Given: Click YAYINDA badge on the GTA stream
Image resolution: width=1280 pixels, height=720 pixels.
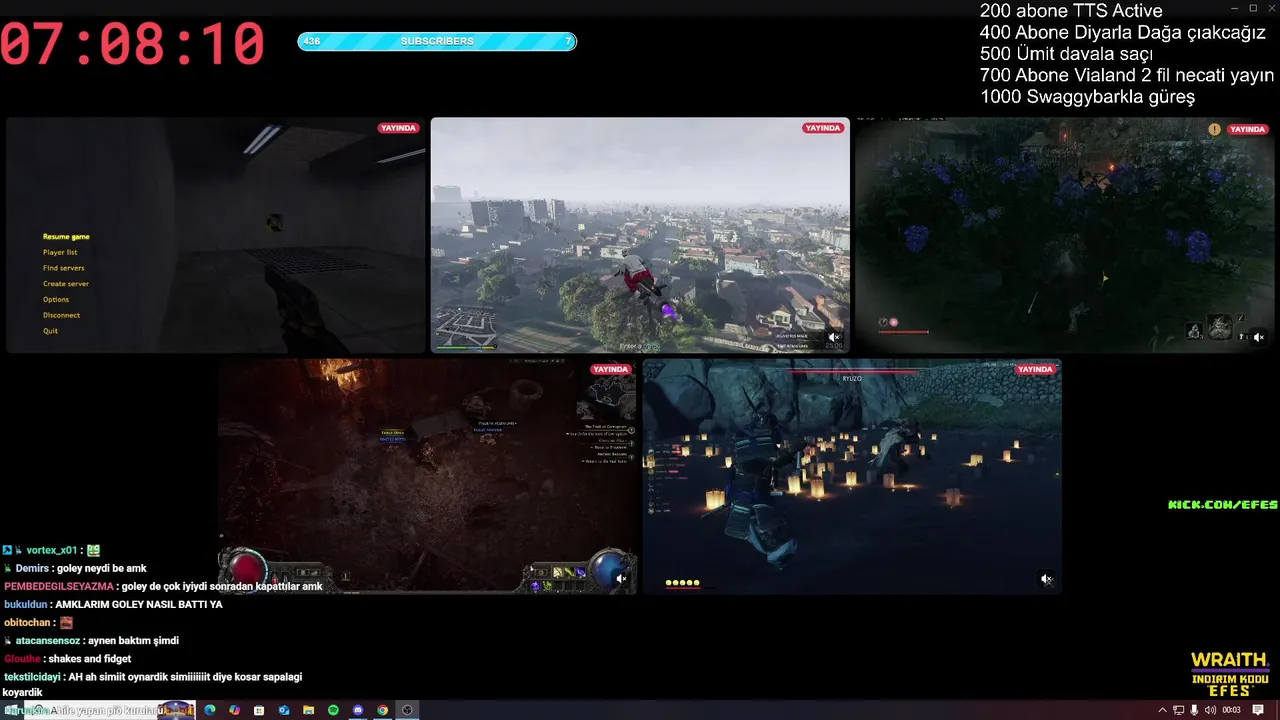Looking at the screenshot, I should coord(823,128).
